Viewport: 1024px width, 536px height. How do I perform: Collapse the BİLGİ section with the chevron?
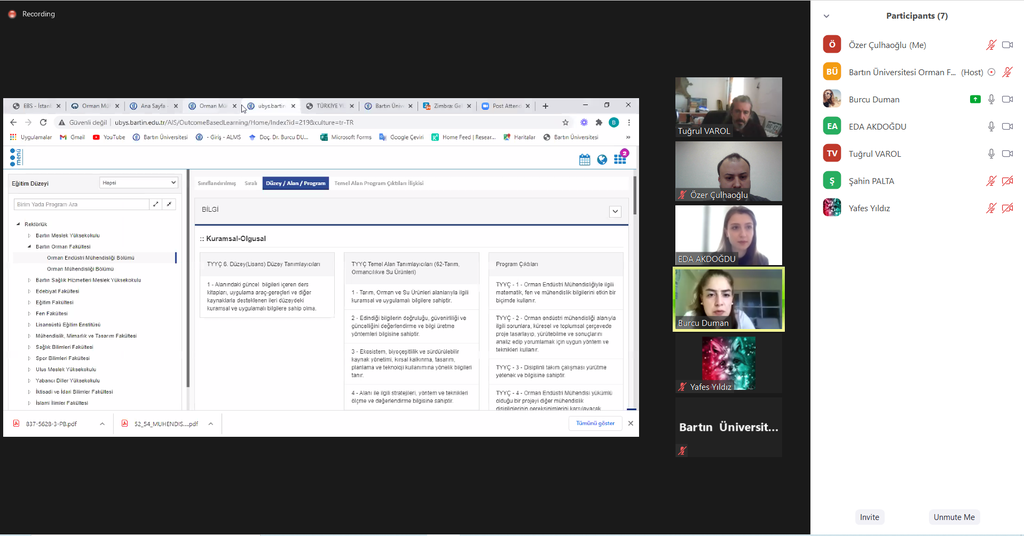tap(615, 211)
